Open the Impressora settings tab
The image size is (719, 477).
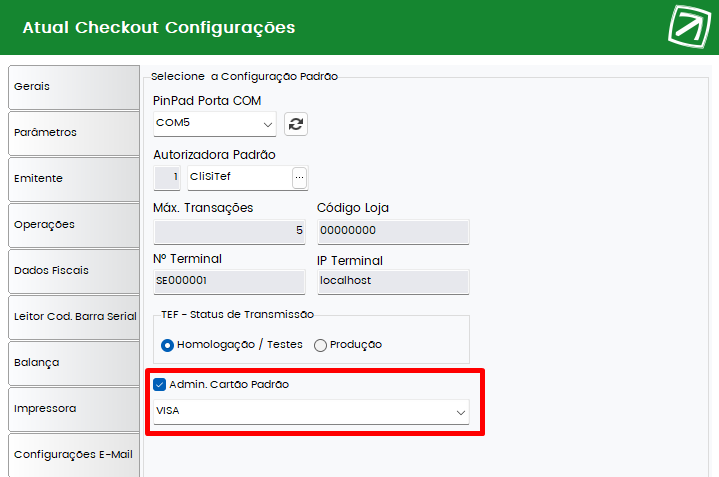pos(74,409)
